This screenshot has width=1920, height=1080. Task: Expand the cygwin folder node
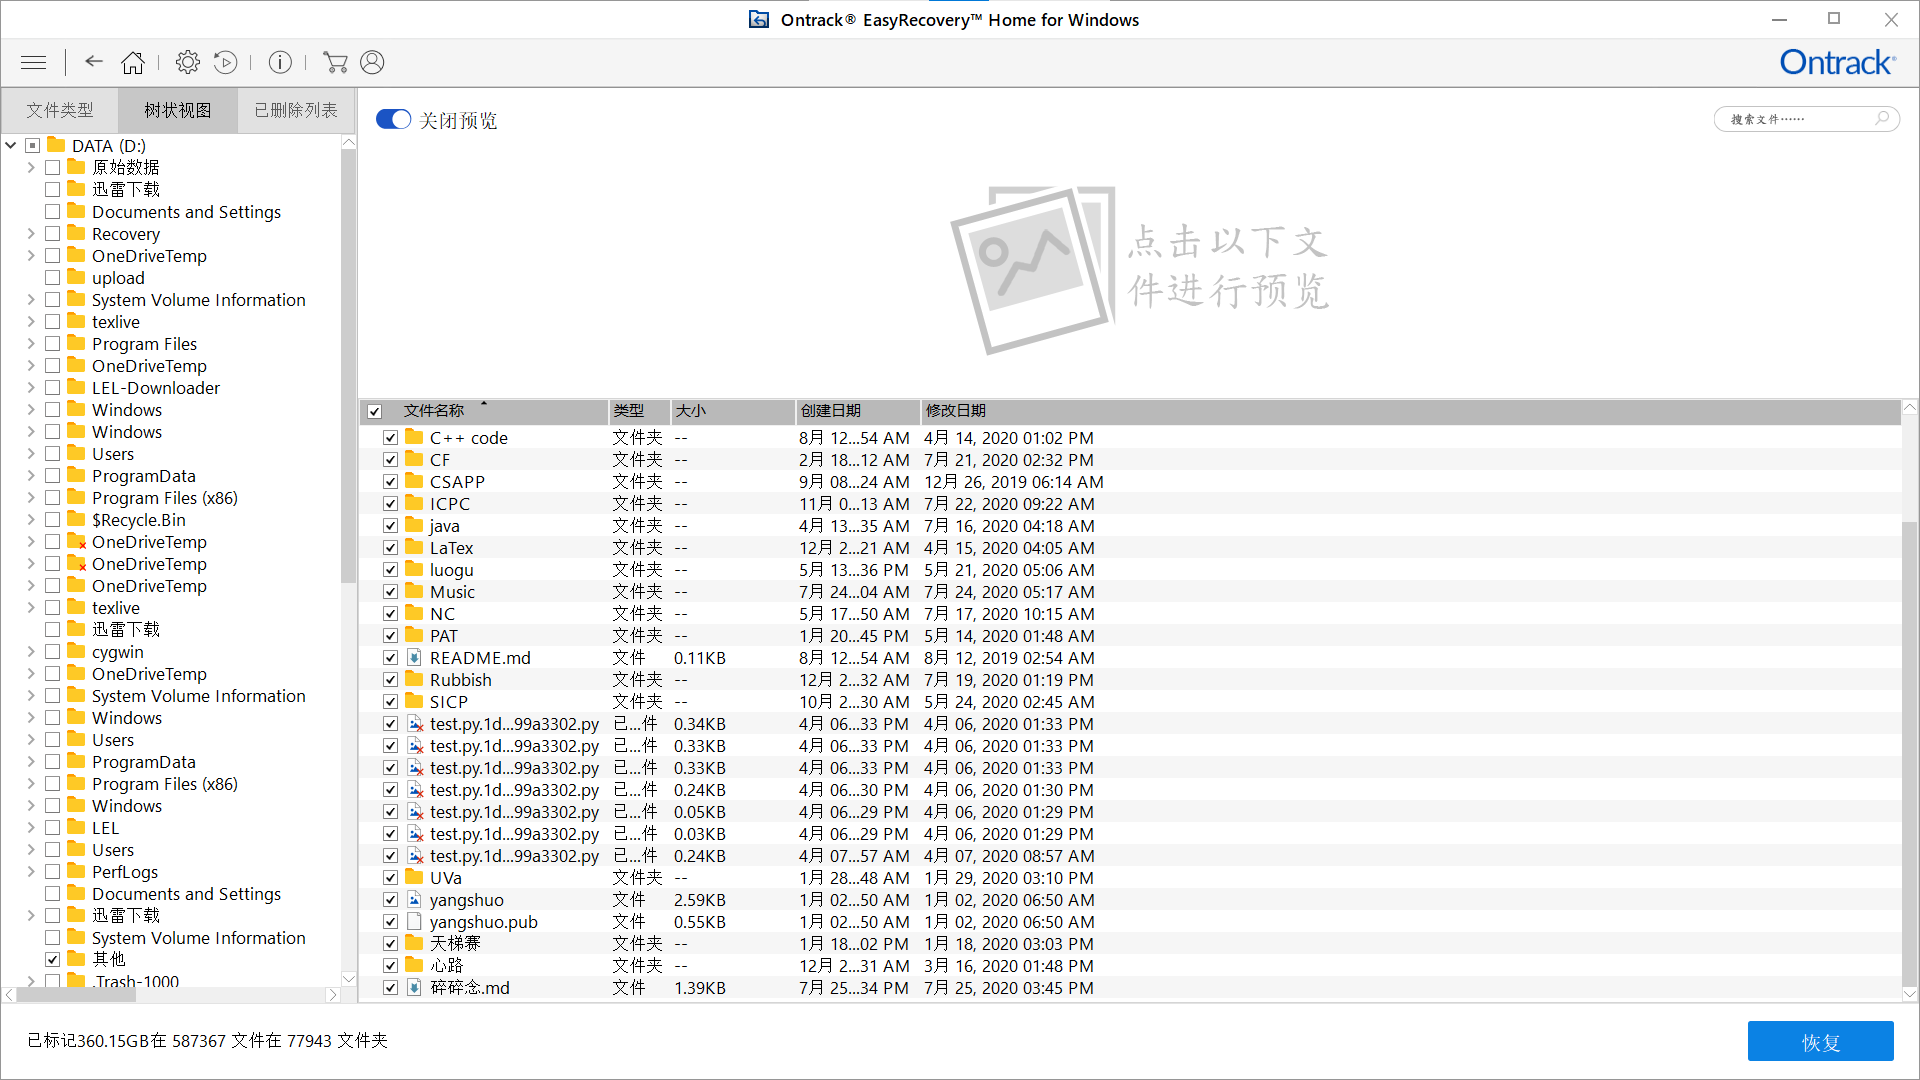(x=31, y=652)
